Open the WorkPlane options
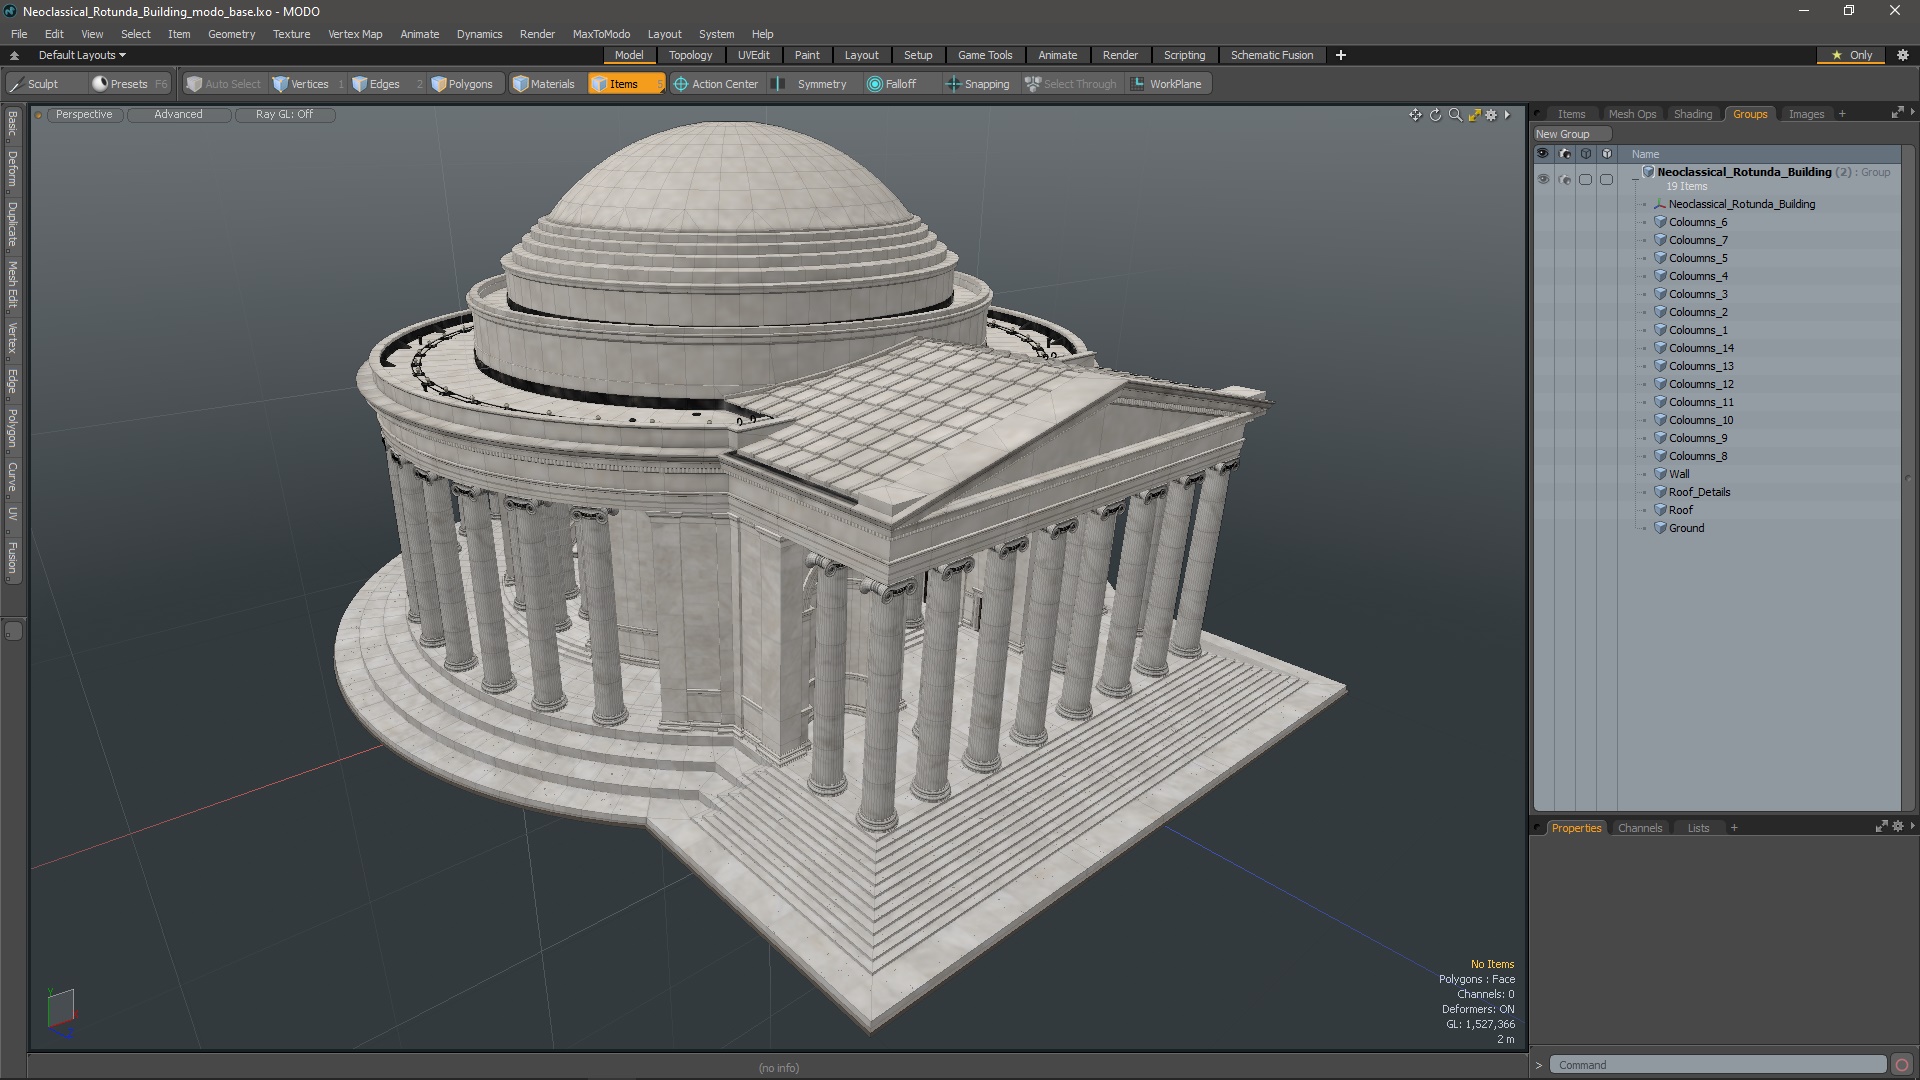 click(1166, 84)
